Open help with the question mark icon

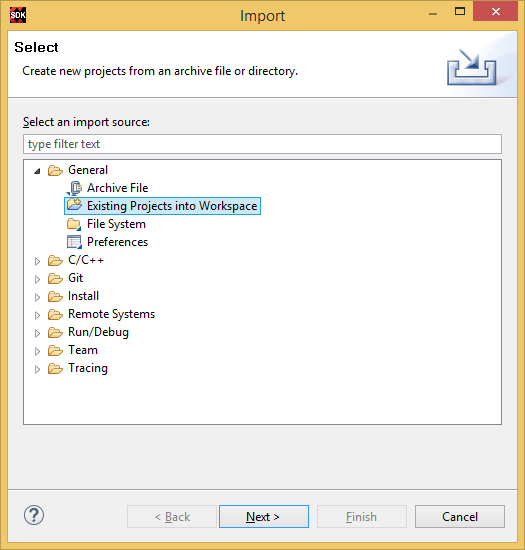click(x=34, y=515)
